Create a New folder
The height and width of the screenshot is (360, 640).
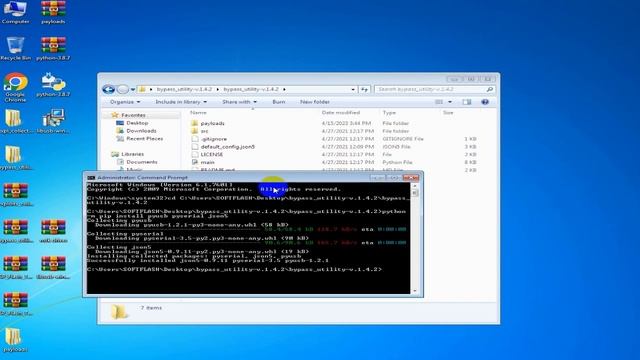pyautogui.click(x=315, y=102)
